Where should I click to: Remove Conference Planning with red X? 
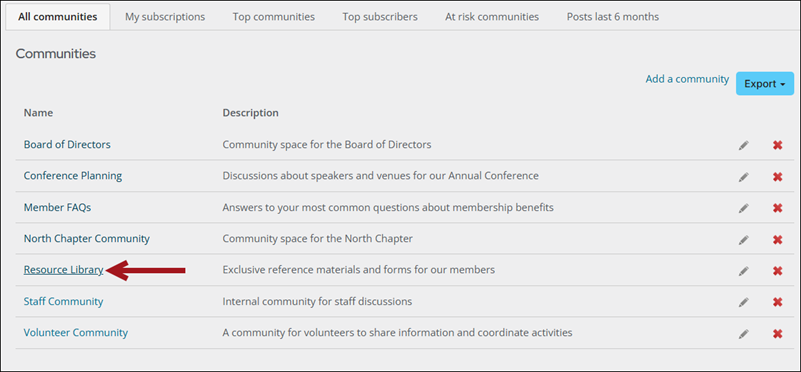point(778,177)
